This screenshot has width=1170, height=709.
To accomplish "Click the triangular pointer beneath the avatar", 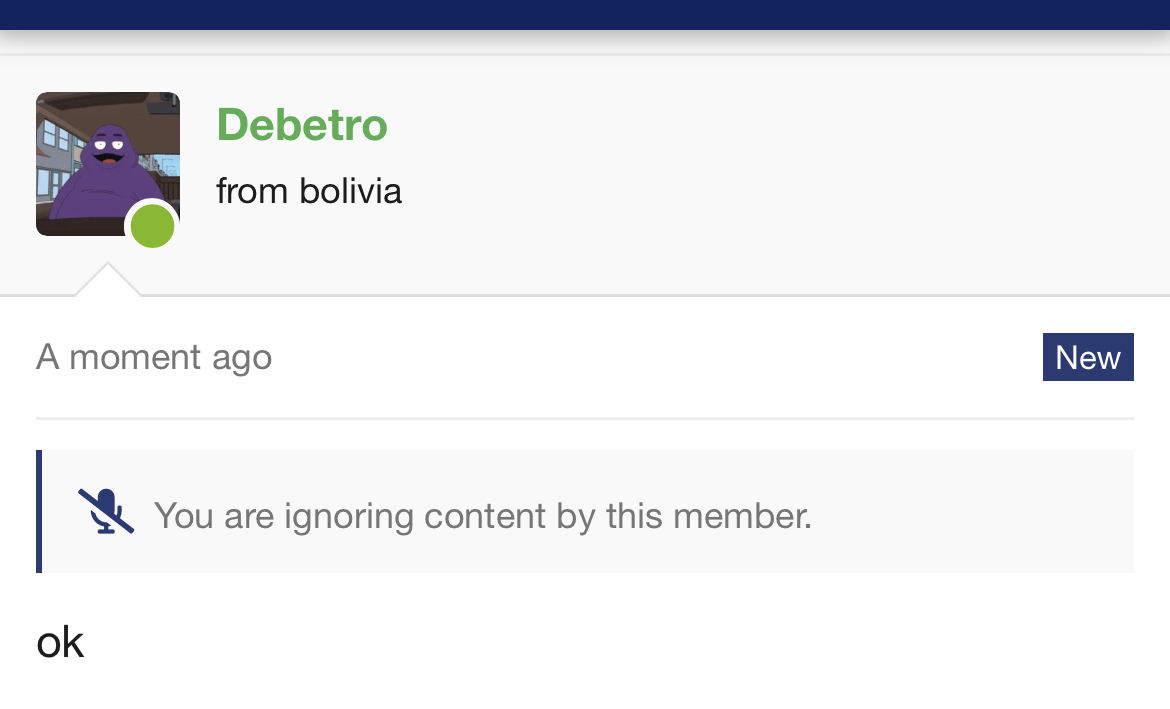I will point(108,280).
